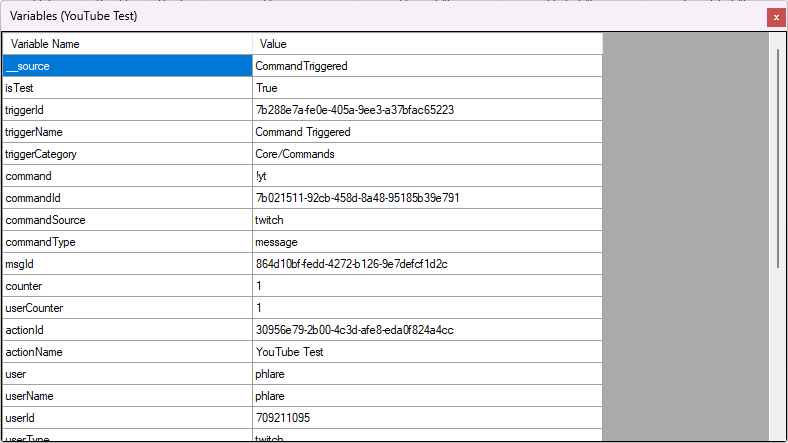
Task: Click the actionId GUID value cell
Action: point(427,330)
